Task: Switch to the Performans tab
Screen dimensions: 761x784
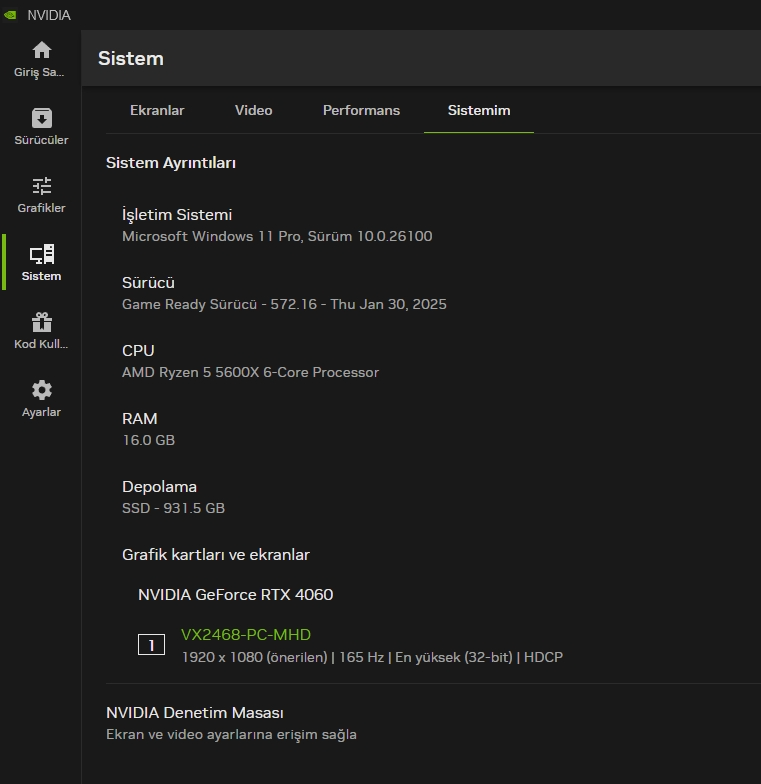Action: tap(361, 110)
